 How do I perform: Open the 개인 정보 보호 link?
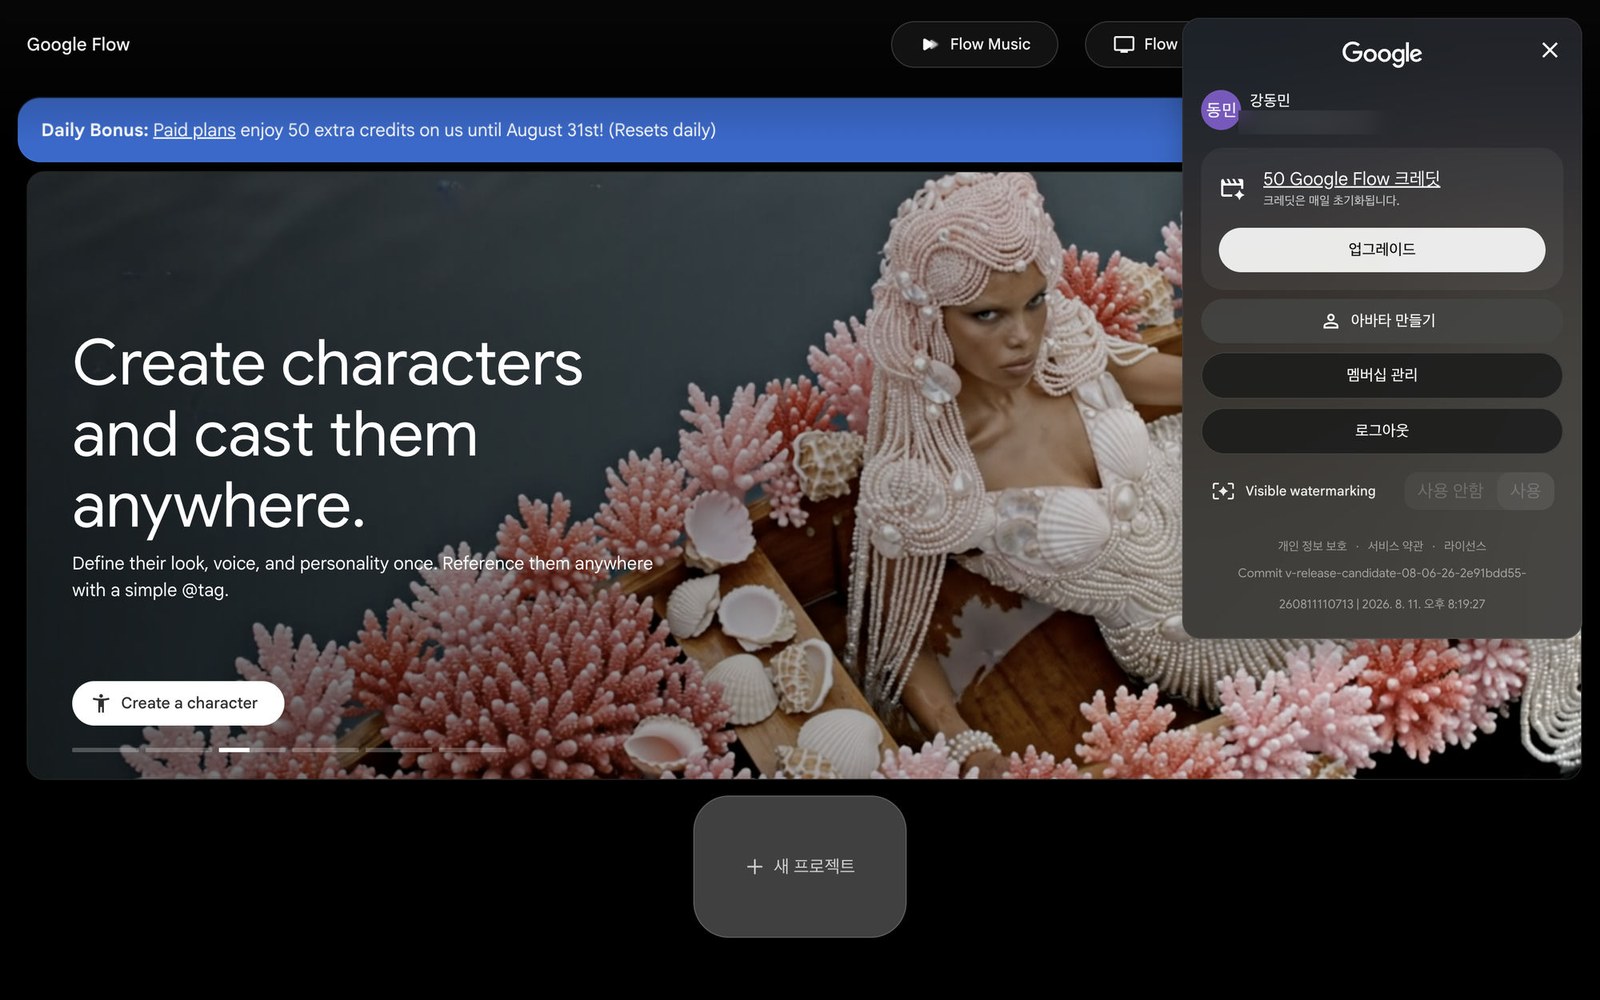pos(1311,546)
